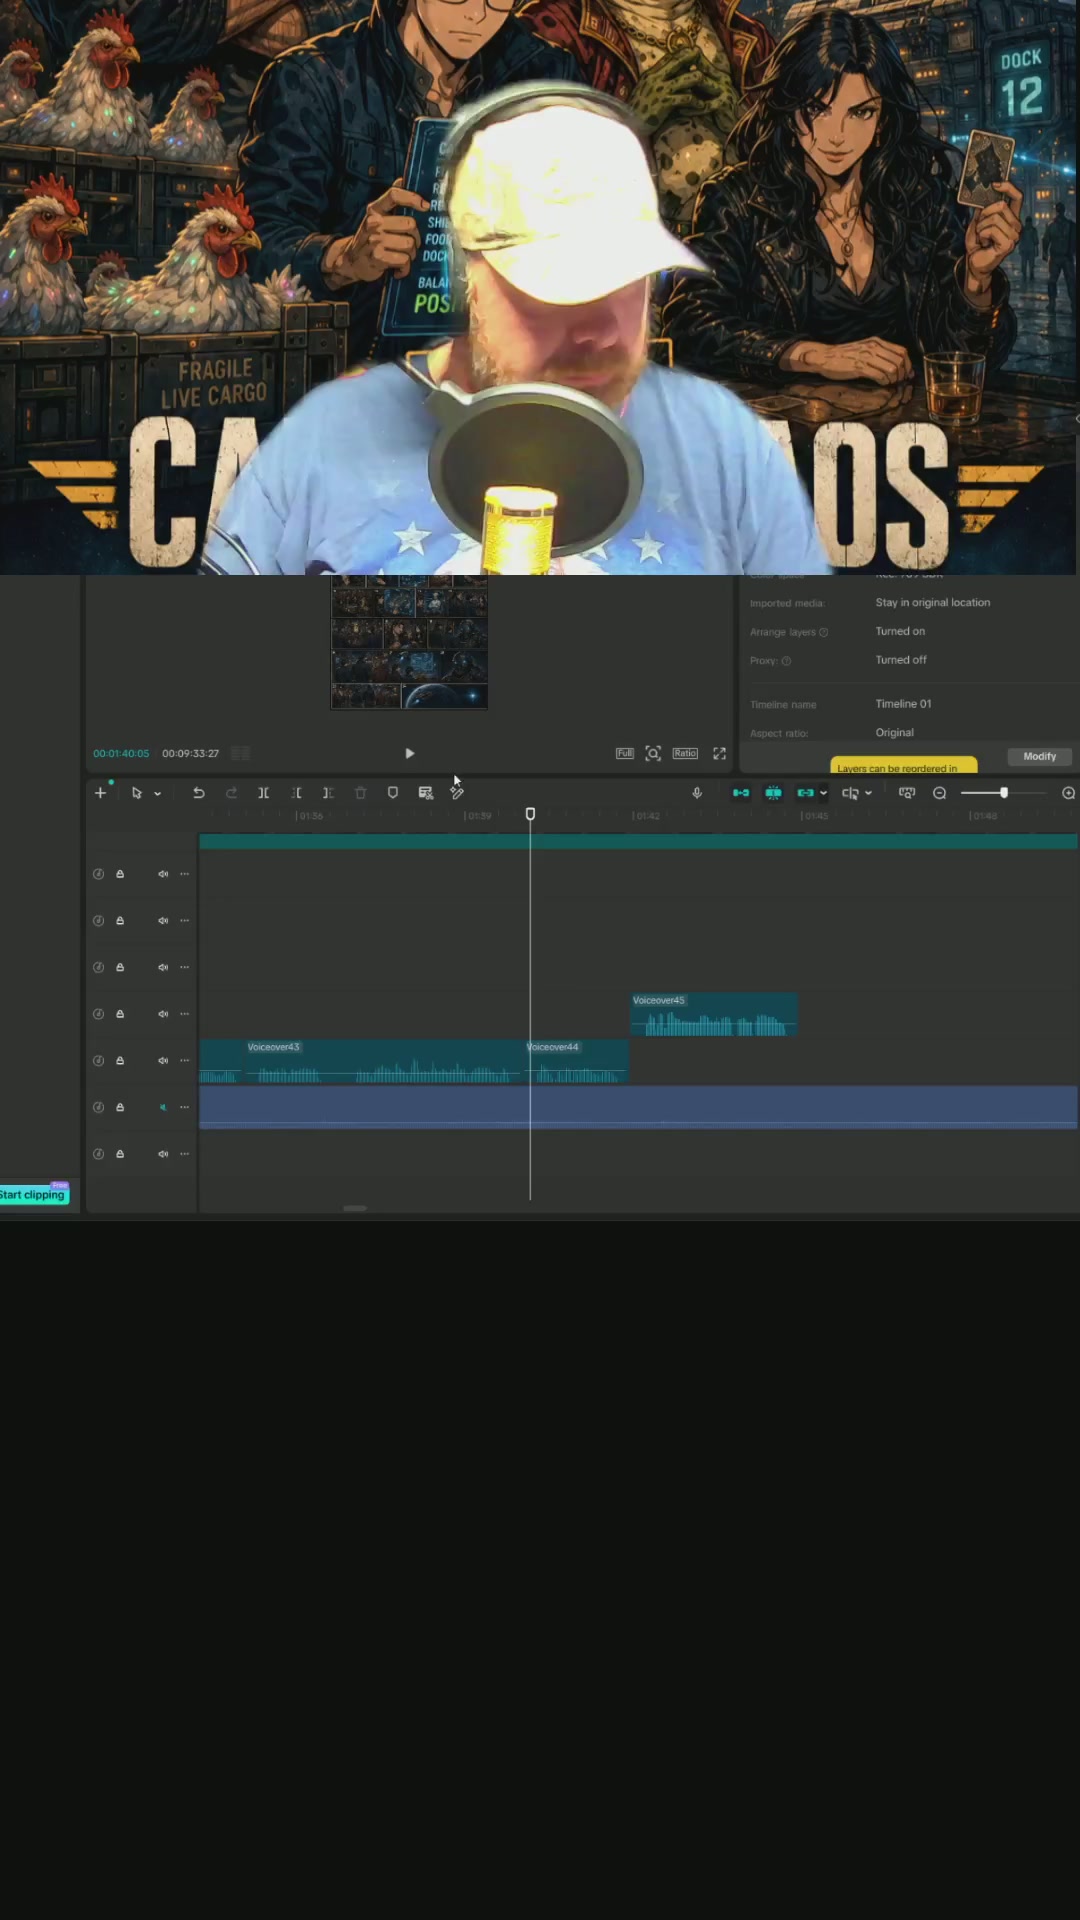The width and height of the screenshot is (1080, 1920).
Task: Click the Ratio option in preview
Action: (x=685, y=754)
